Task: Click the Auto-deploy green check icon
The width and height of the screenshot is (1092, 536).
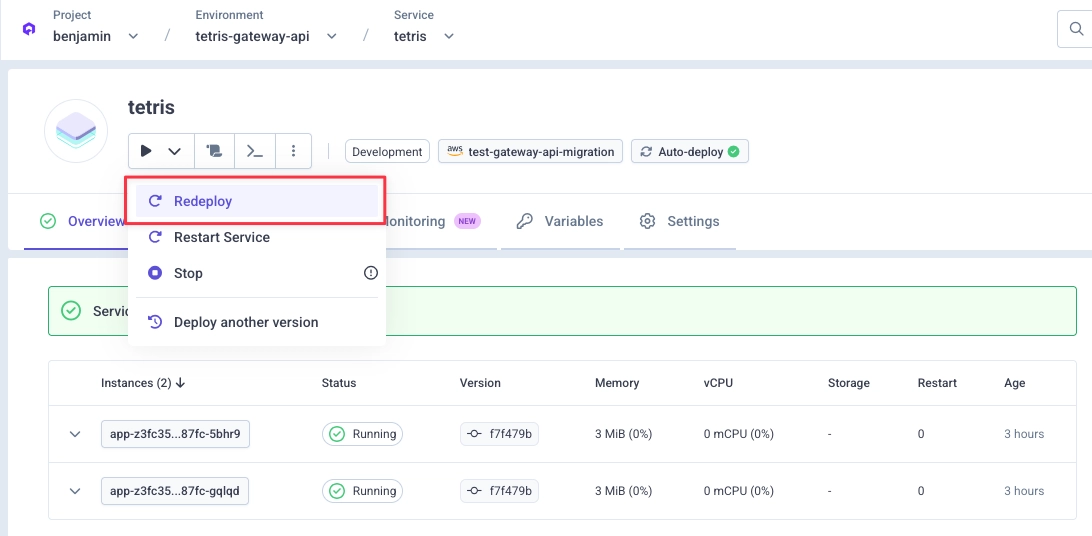Action: [x=733, y=152]
